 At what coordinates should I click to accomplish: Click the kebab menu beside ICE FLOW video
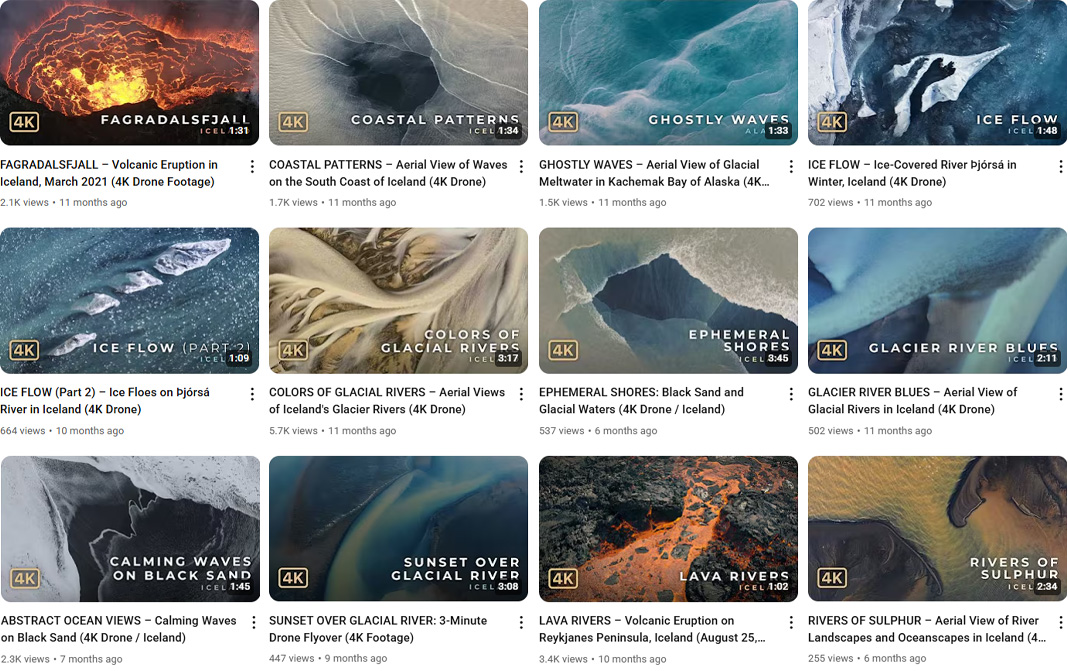tap(1060, 166)
